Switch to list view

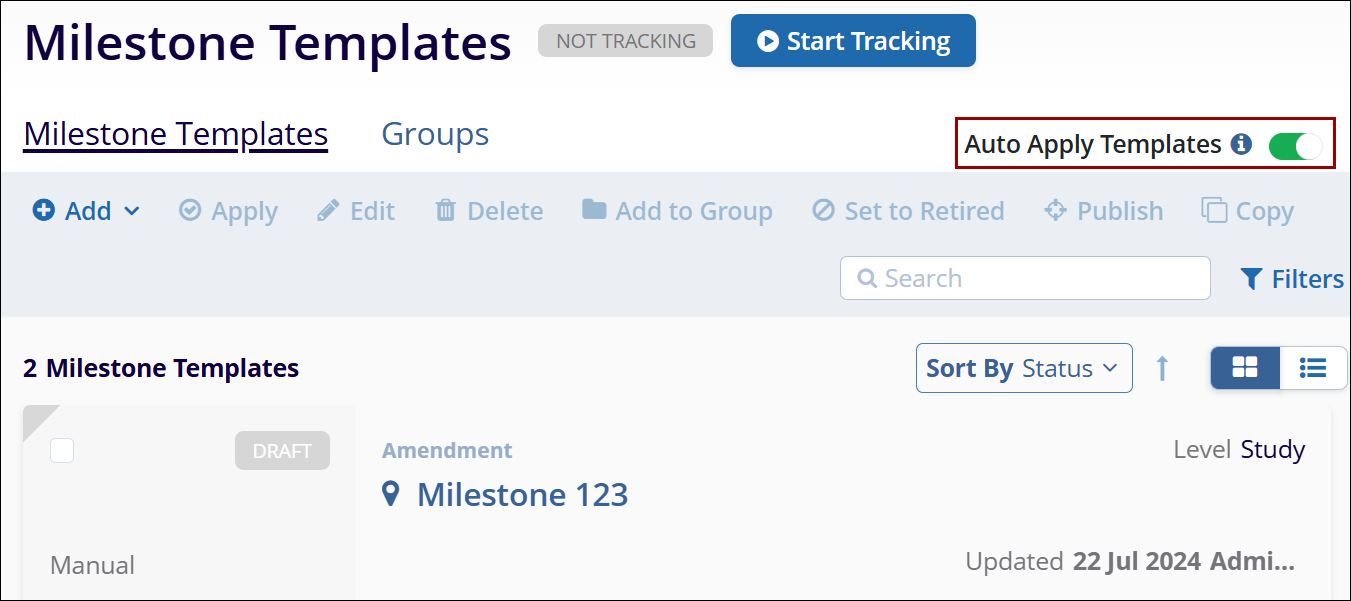1313,368
